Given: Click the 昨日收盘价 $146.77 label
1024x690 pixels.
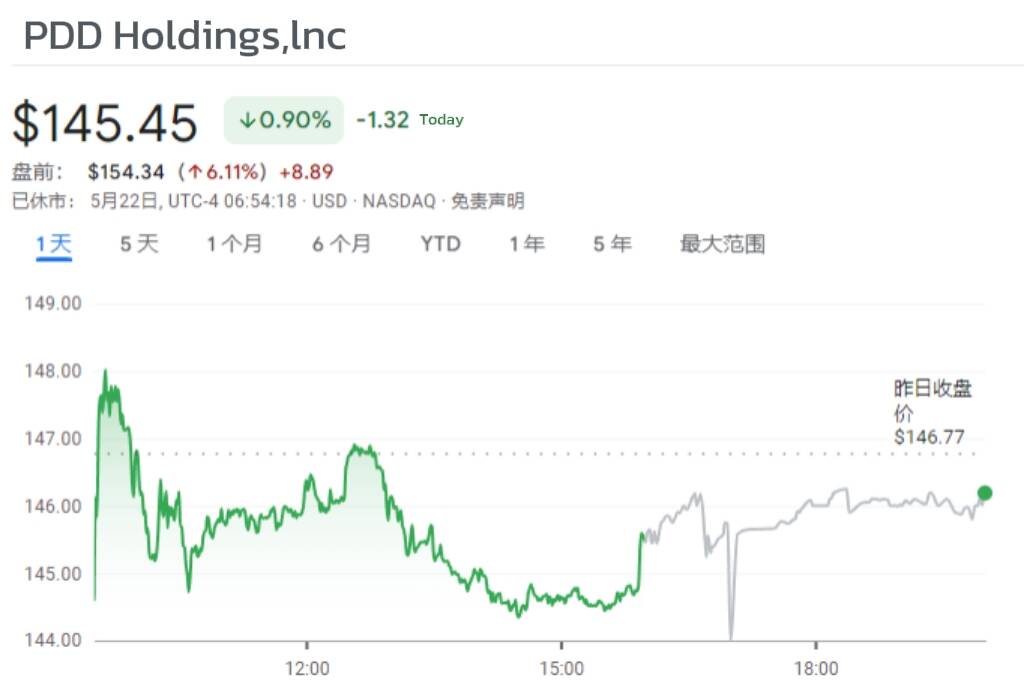Looking at the screenshot, I should pyautogui.click(x=930, y=412).
